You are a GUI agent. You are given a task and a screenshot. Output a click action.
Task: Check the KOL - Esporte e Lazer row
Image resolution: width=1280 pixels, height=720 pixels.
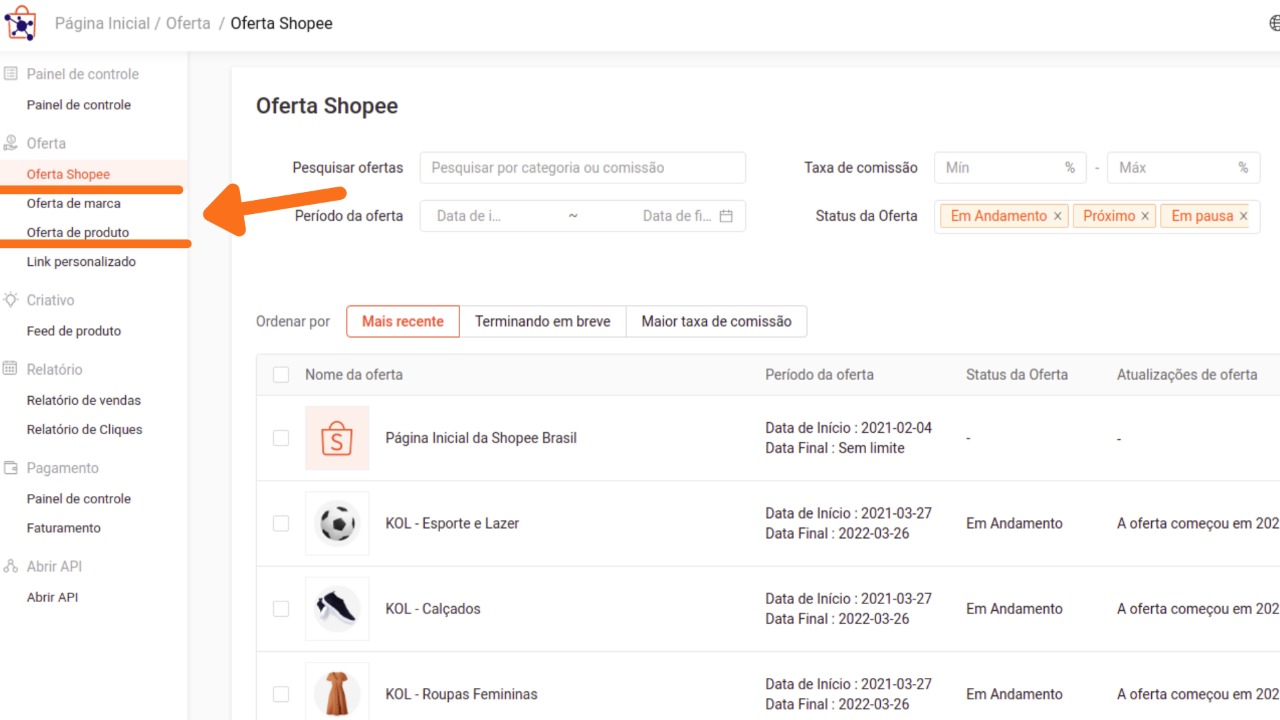(281, 523)
